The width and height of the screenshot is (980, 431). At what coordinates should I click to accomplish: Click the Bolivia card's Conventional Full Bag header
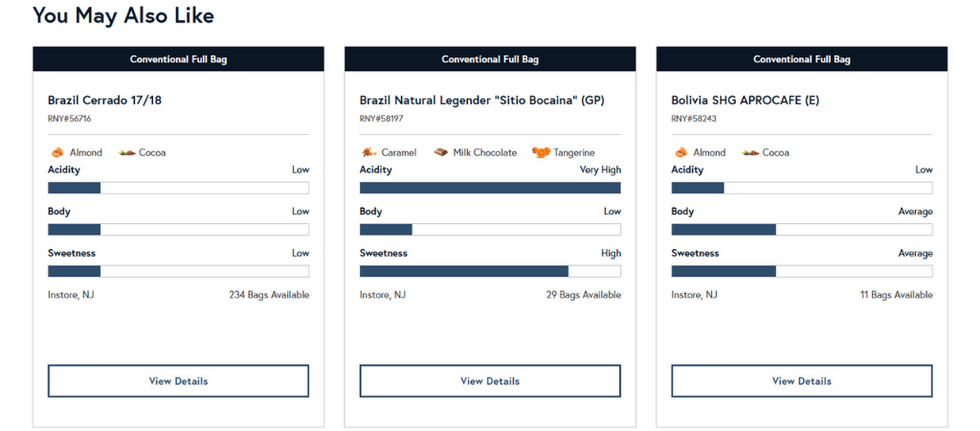pos(802,59)
